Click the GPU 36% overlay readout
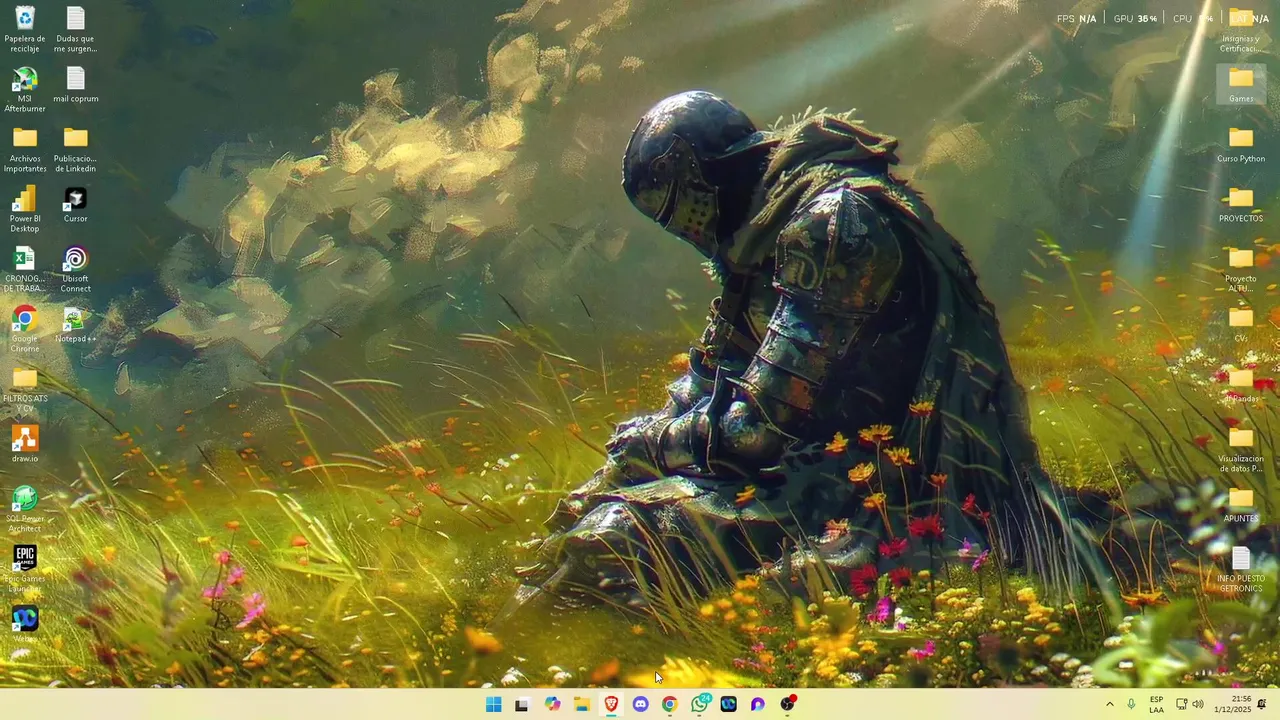Image resolution: width=1280 pixels, height=720 pixels. click(x=1135, y=19)
